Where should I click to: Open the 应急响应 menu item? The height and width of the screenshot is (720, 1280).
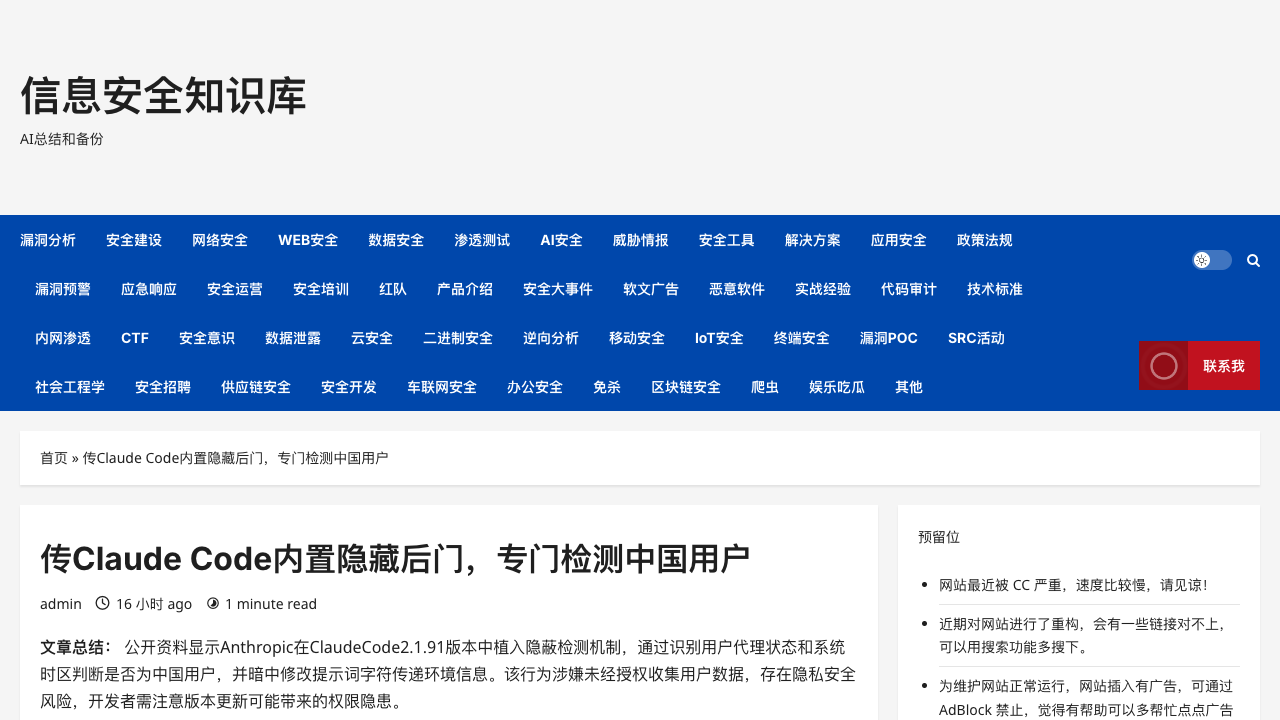click(x=149, y=289)
